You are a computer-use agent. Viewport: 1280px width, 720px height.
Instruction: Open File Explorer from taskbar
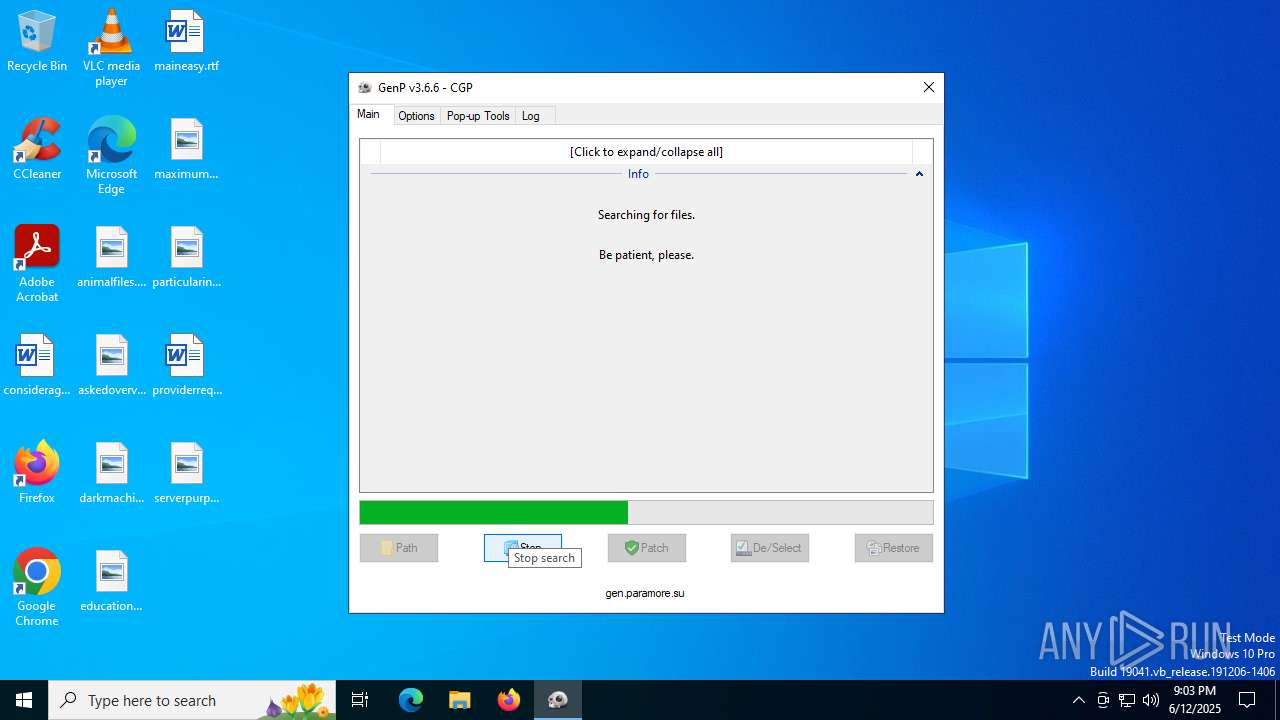[460, 700]
